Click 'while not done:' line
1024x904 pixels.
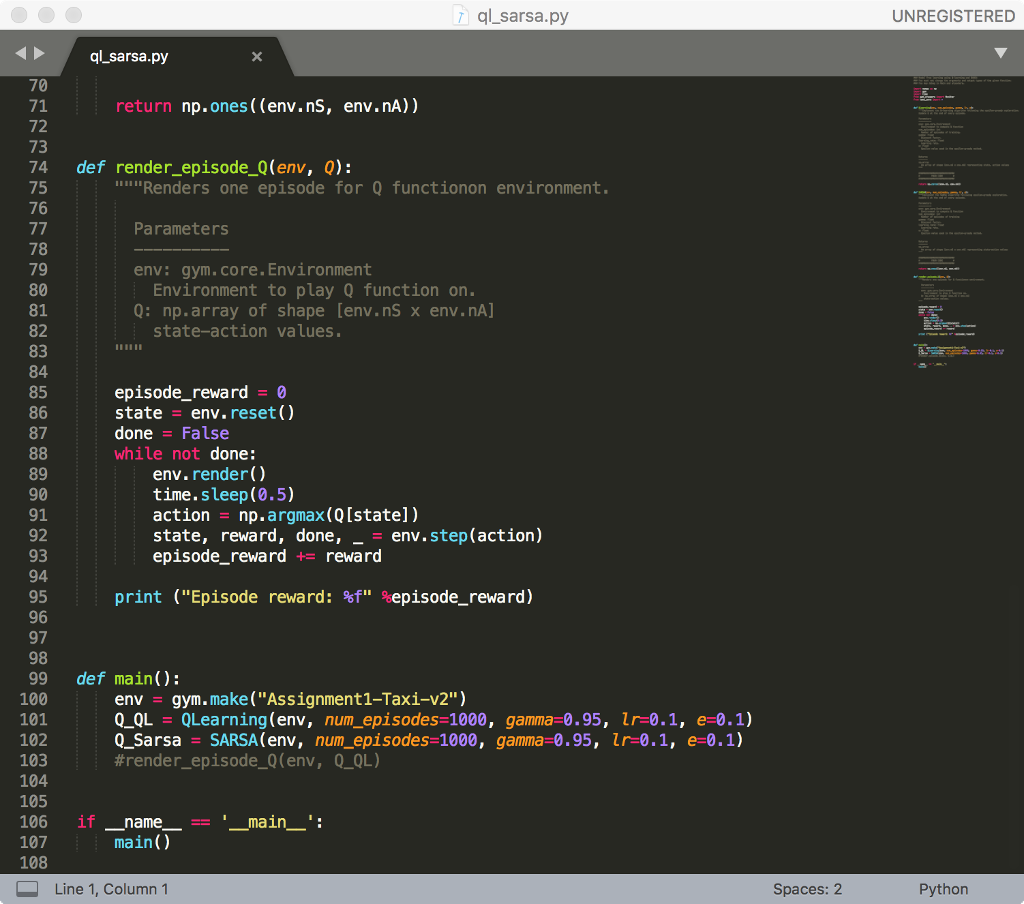pyautogui.click(x=185, y=453)
